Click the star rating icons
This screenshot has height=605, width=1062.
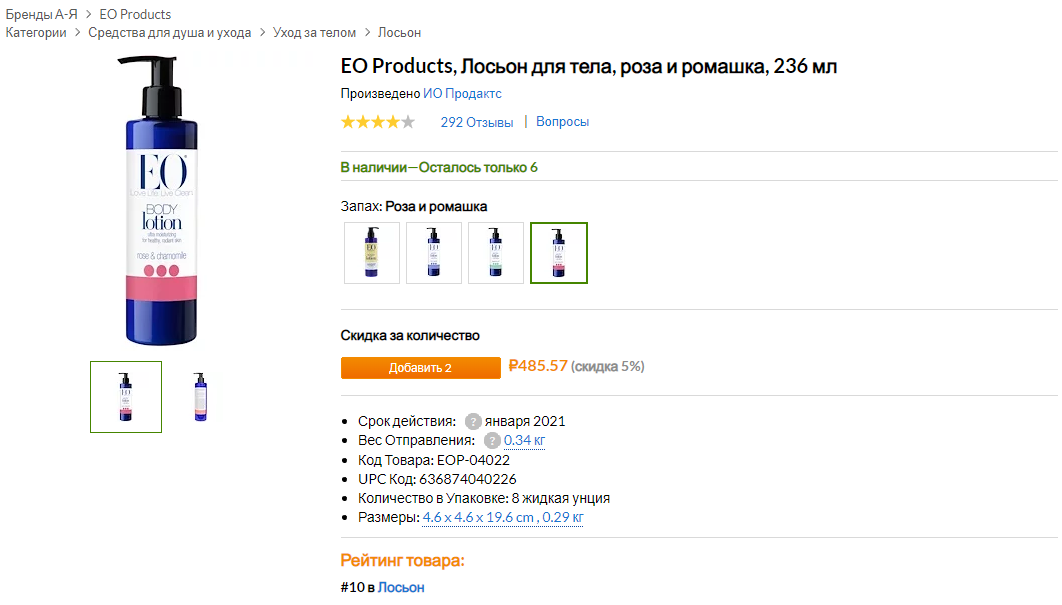(377, 122)
